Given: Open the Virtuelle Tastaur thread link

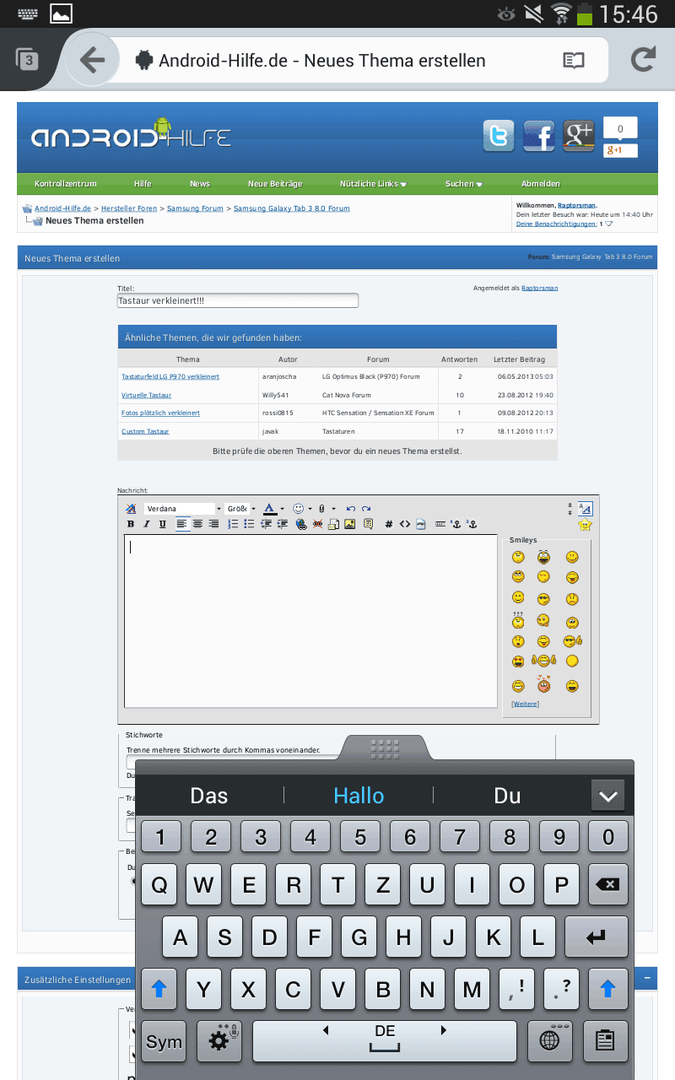Looking at the screenshot, I should coord(146,395).
